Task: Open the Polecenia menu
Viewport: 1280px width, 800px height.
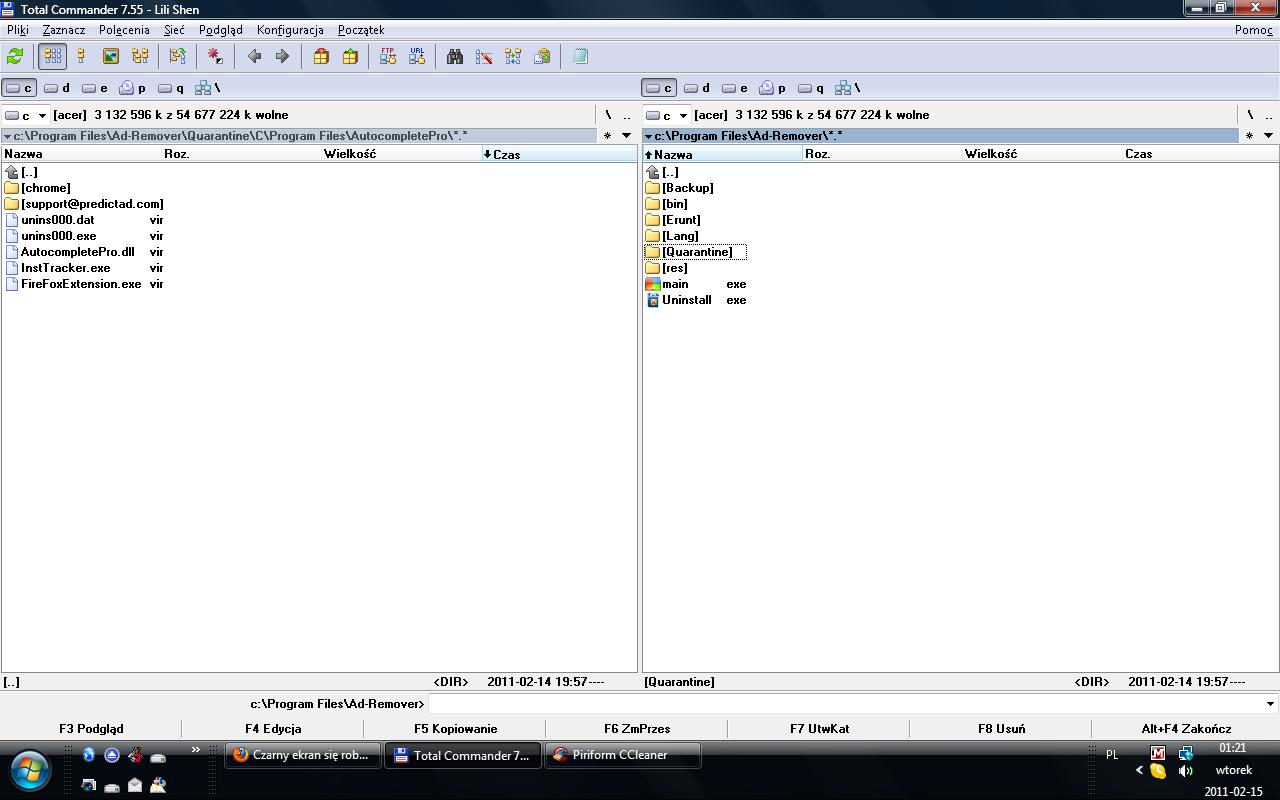Action: point(125,30)
